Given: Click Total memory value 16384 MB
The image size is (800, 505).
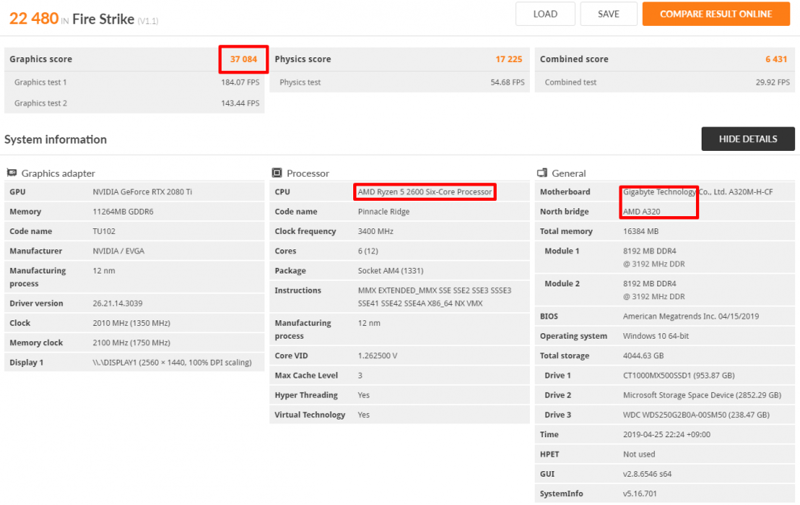Looking at the screenshot, I should pyautogui.click(x=640, y=231).
